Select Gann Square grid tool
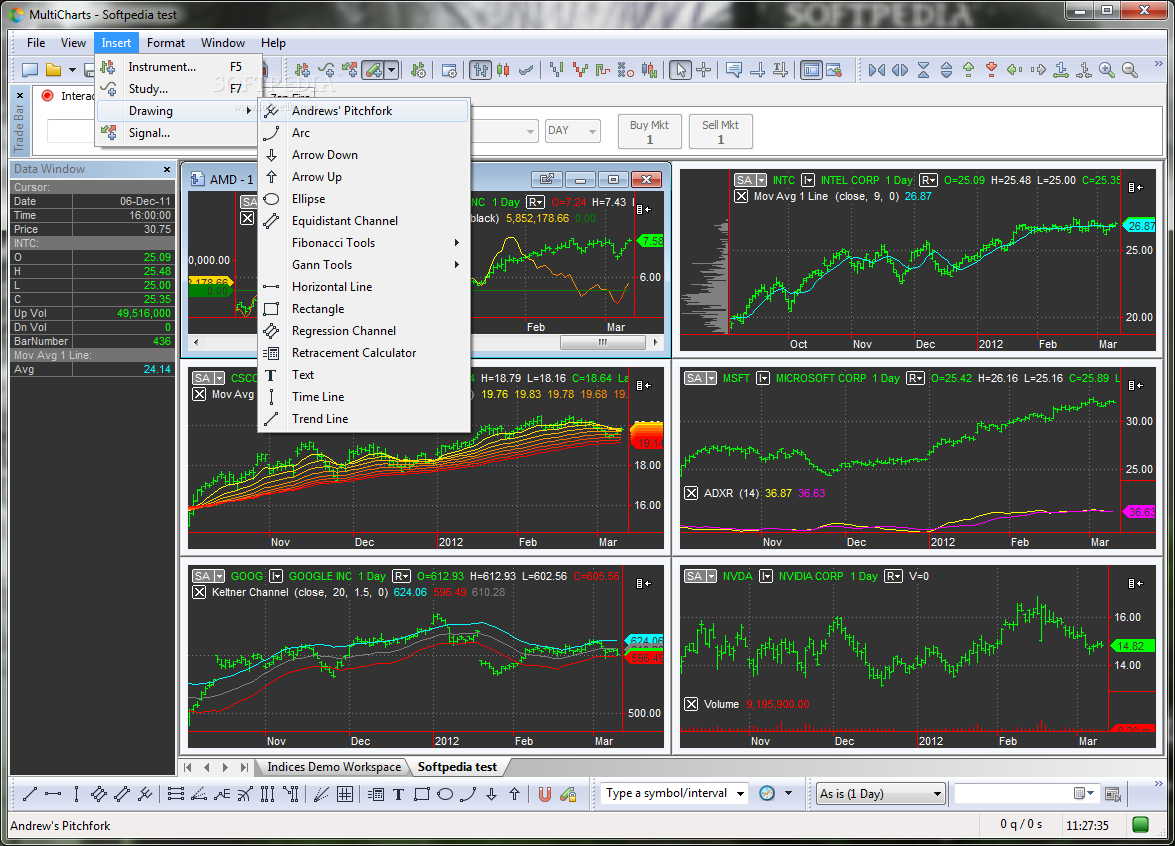The width and height of the screenshot is (1175, 846). click(x=345, y=794)
